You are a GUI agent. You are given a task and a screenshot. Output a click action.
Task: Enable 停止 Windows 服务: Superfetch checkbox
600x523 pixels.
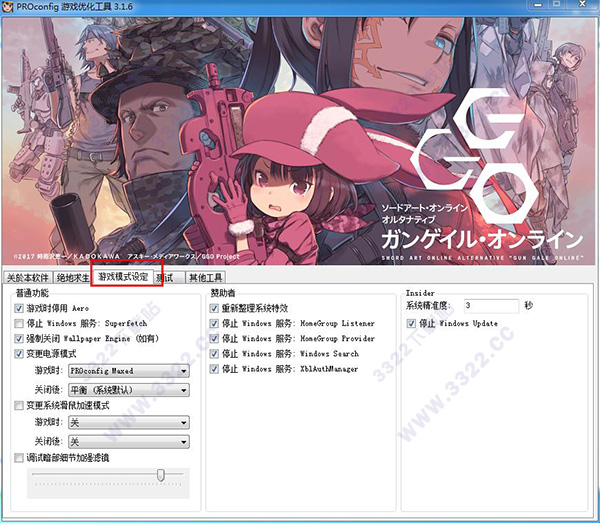click(x=19, y=323)
